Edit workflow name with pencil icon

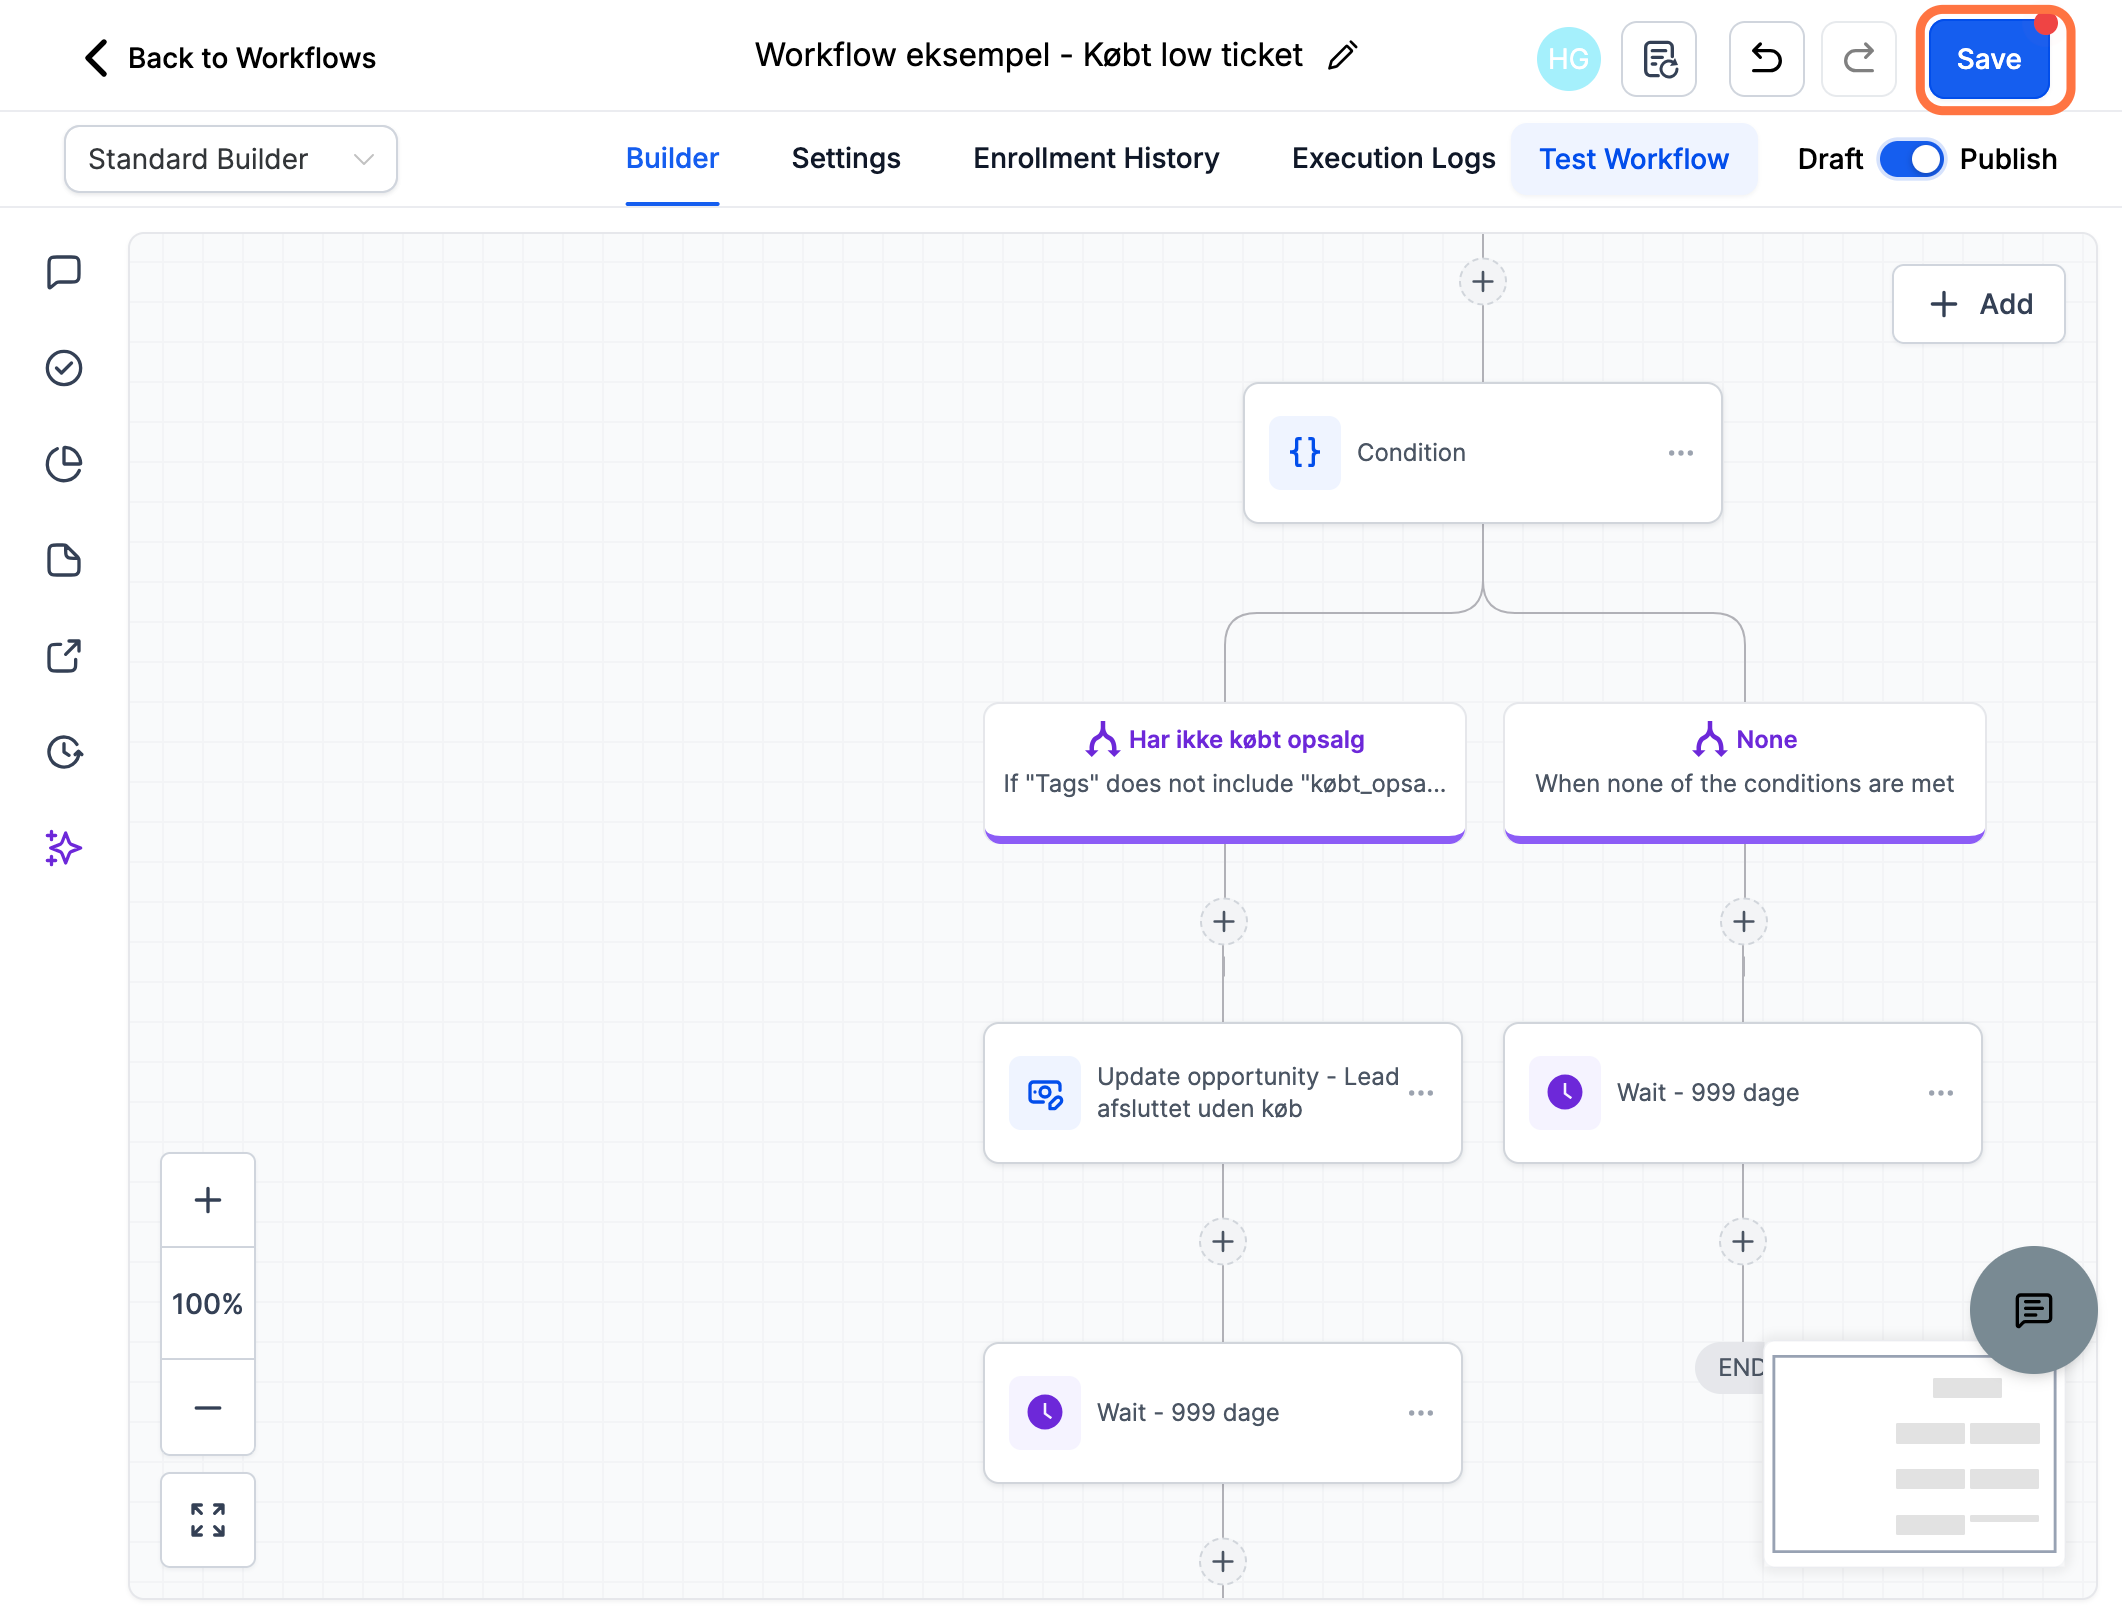point(1342,56)
